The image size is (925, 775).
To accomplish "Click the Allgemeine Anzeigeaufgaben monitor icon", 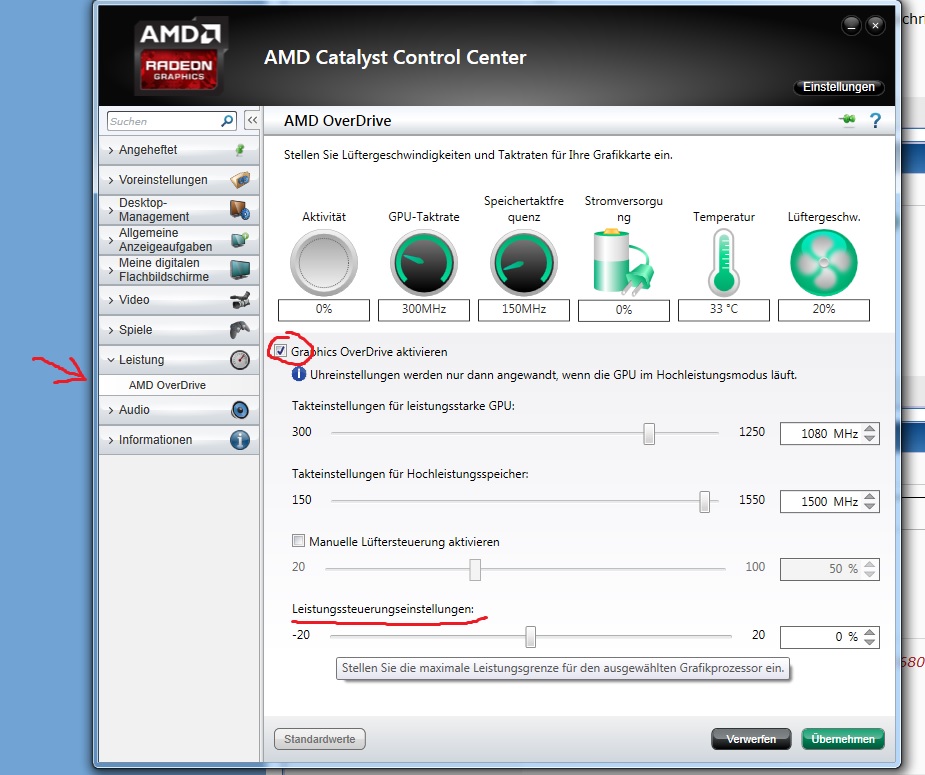I will [240, 239].
